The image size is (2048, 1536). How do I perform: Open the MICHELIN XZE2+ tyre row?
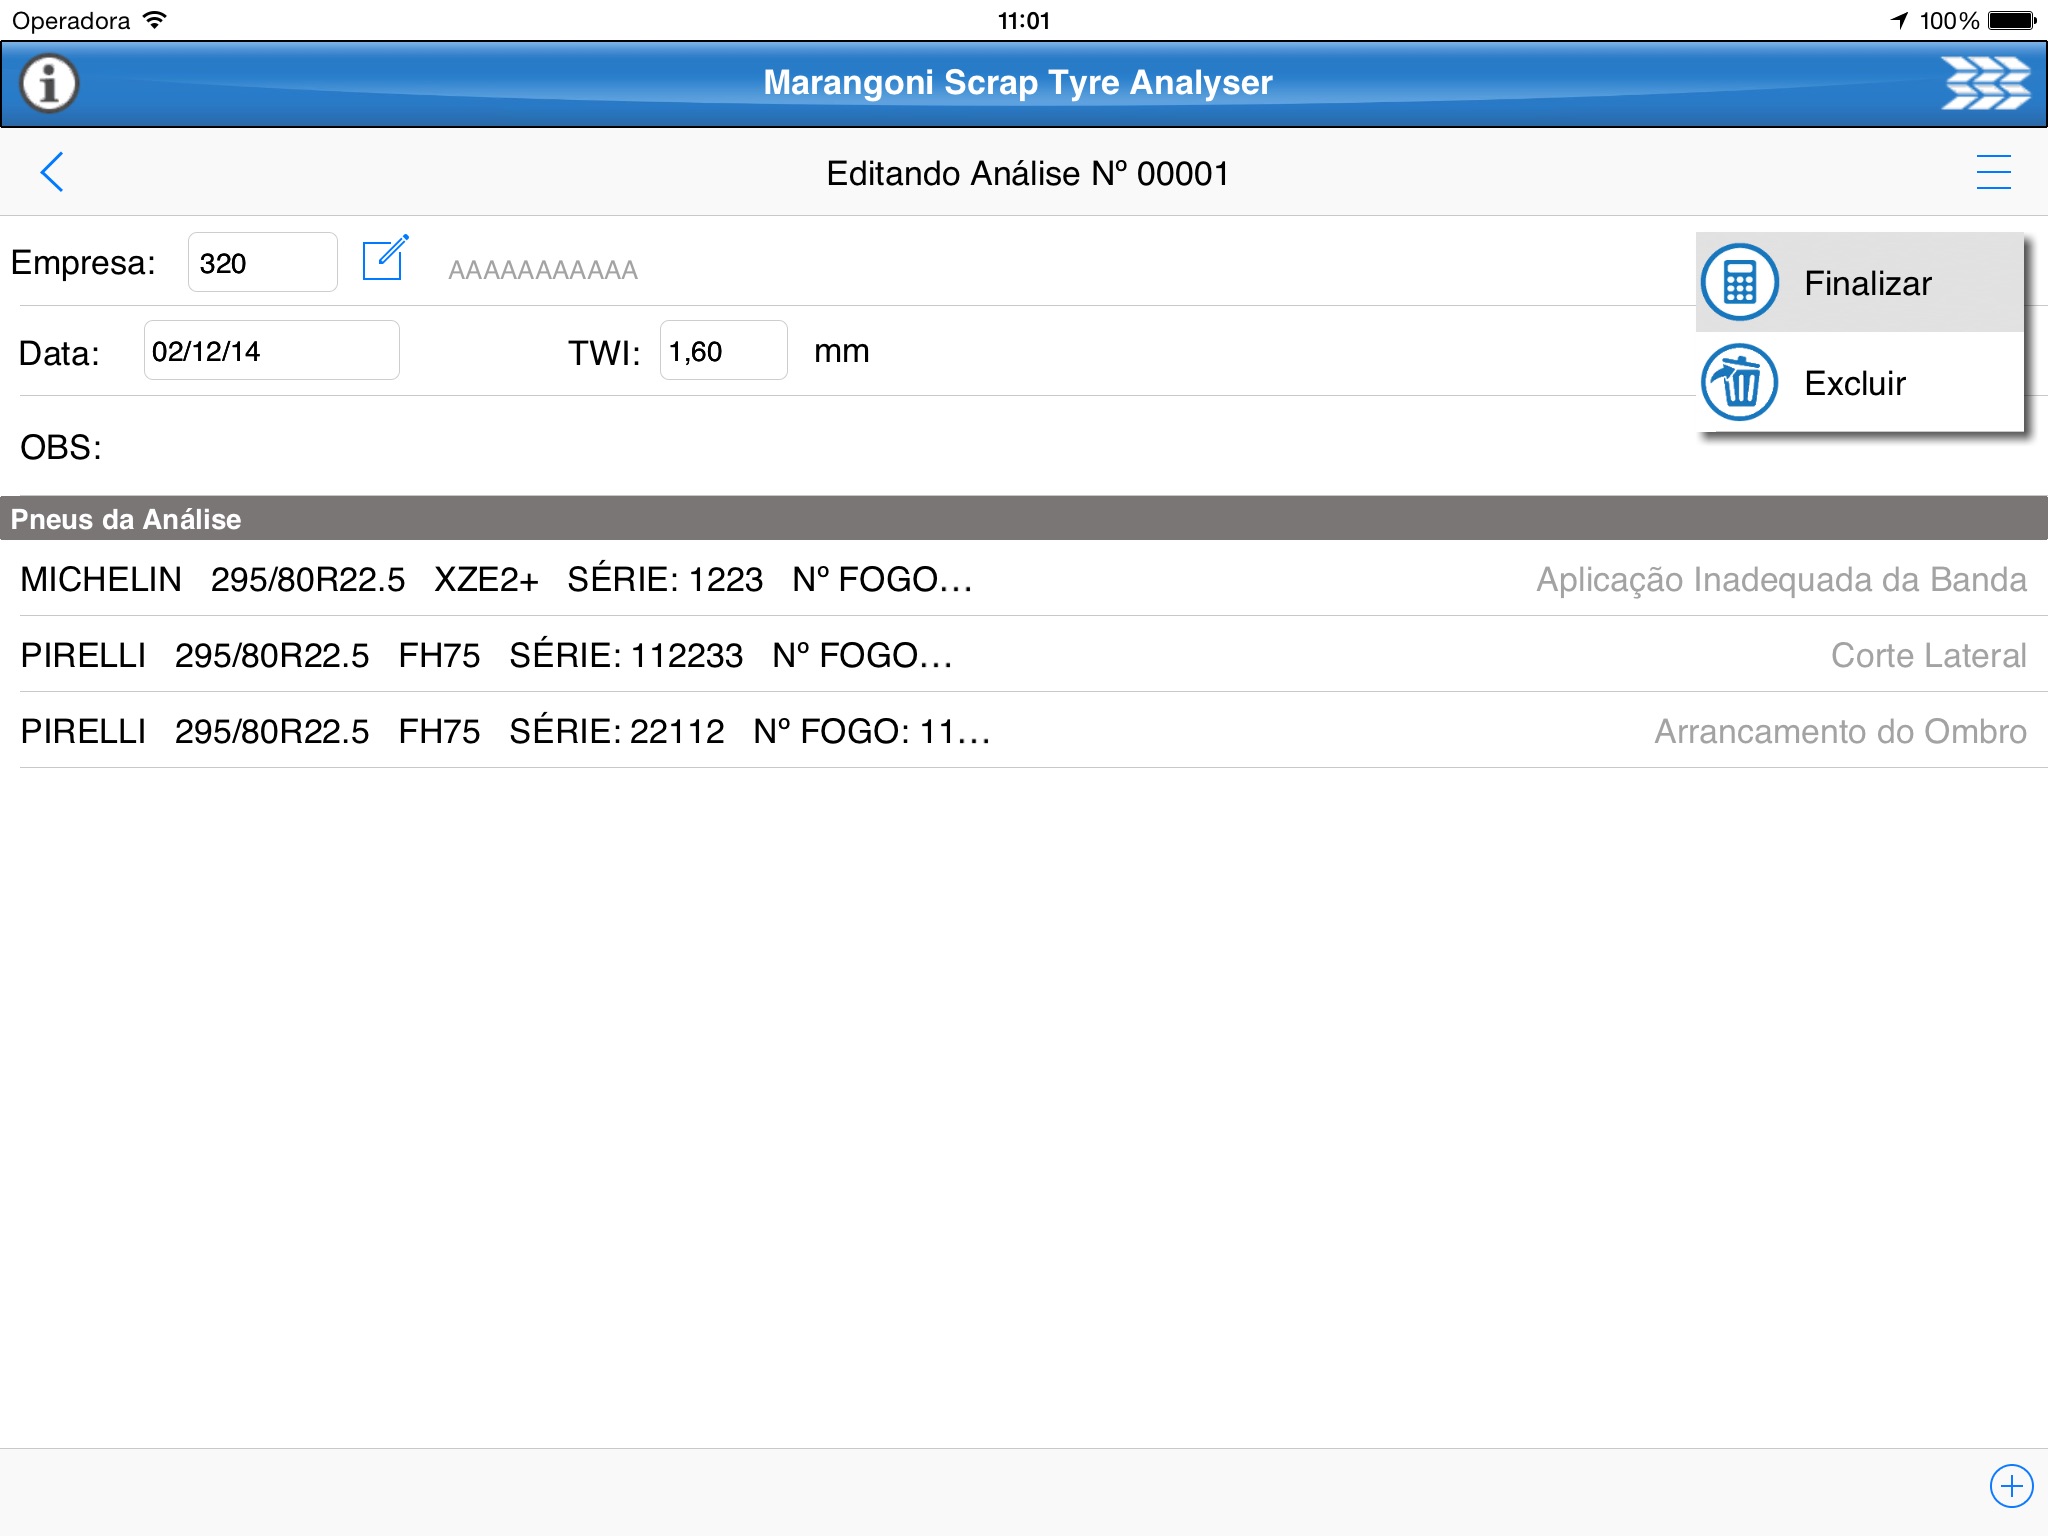coord(1024,578)
